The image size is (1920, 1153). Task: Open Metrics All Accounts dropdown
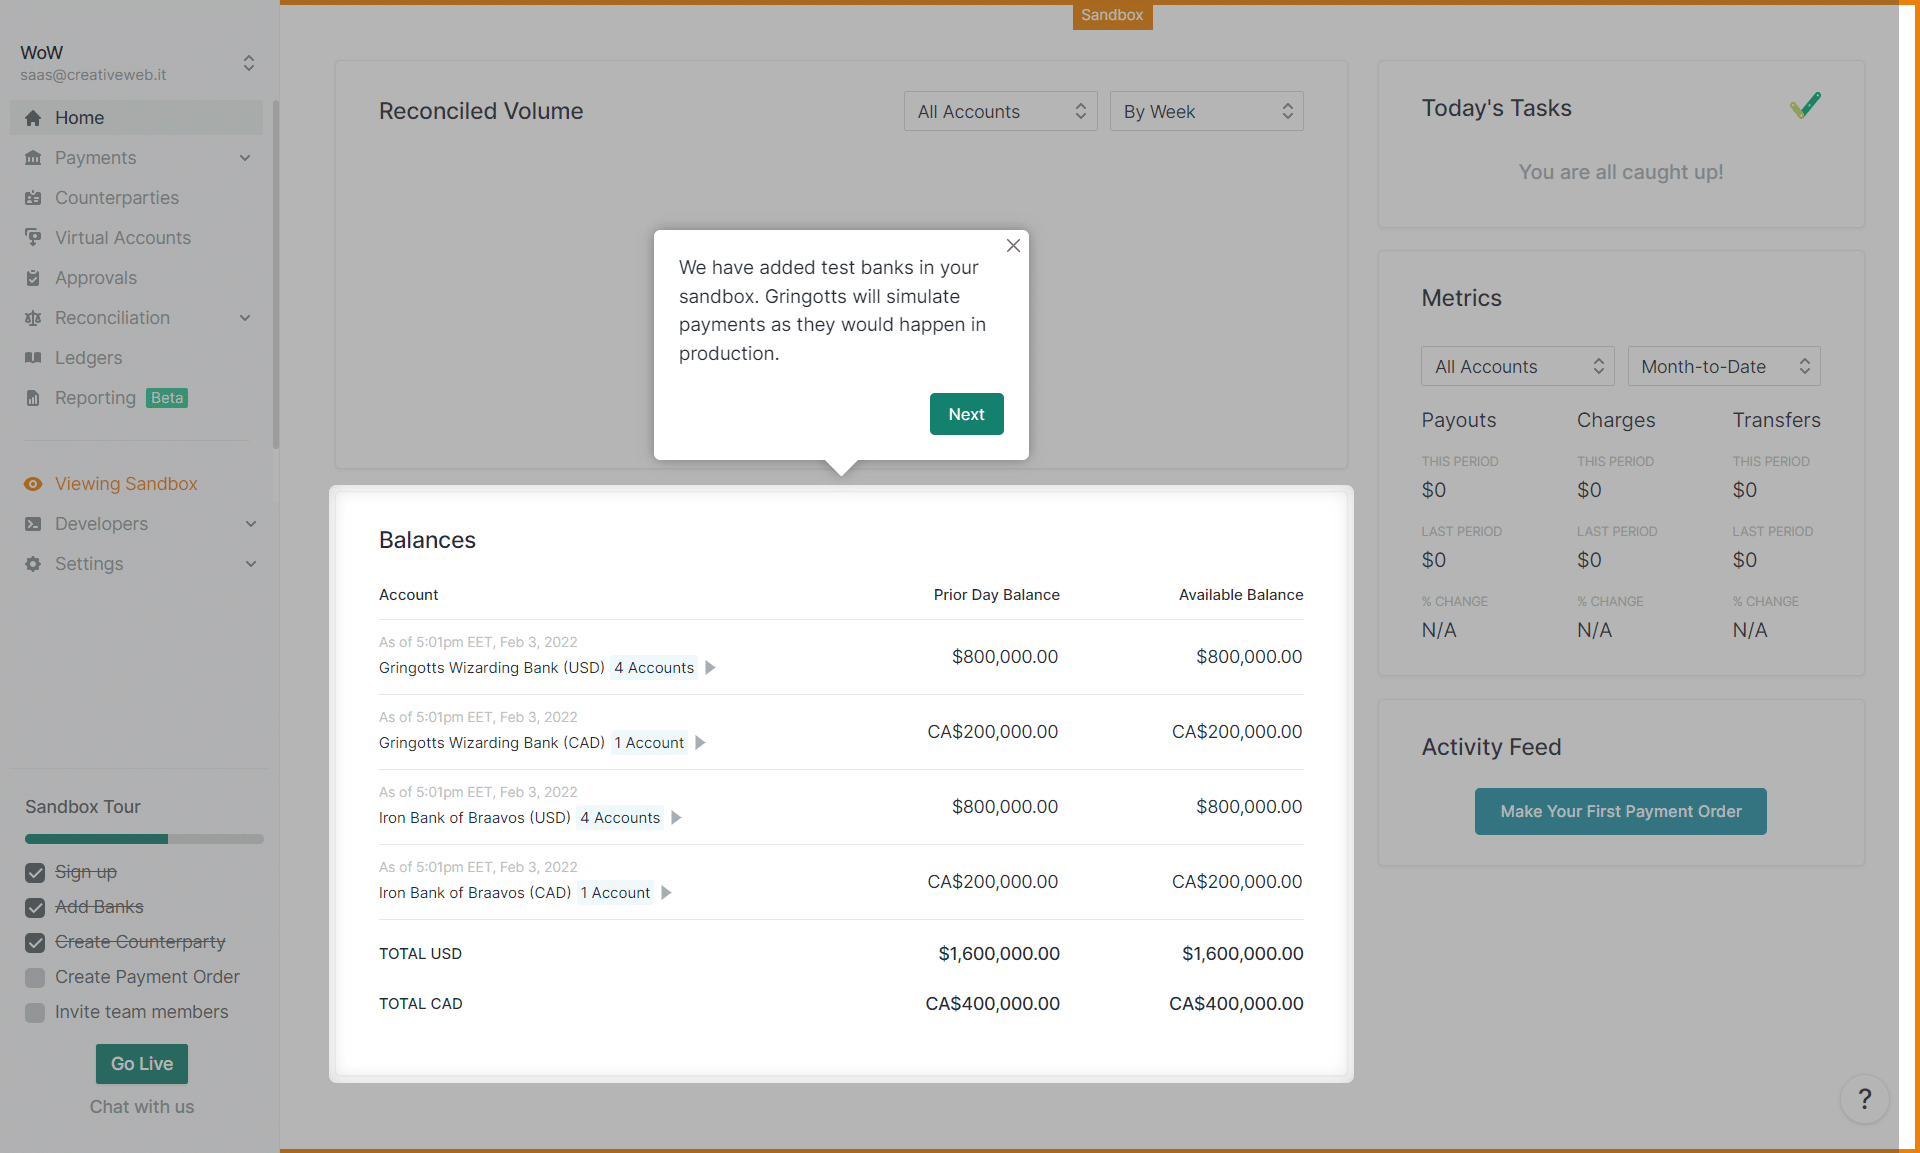[1517, 367]
